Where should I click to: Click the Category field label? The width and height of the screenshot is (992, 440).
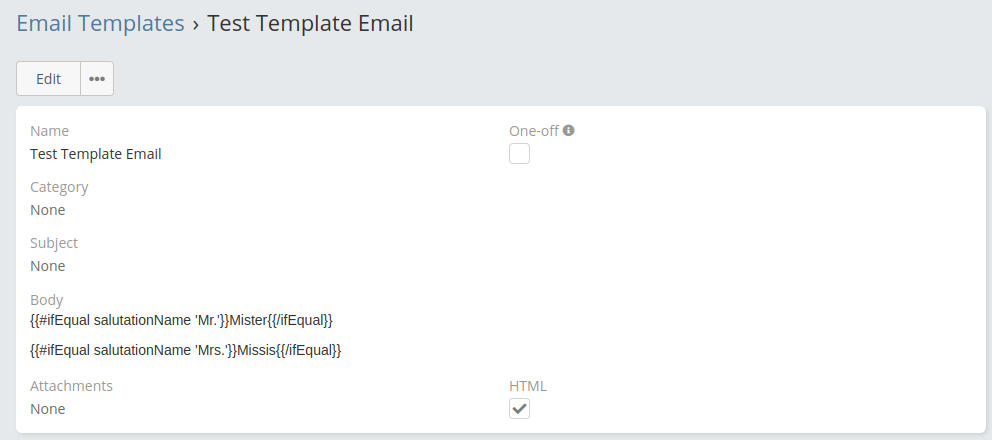(59, 187)
